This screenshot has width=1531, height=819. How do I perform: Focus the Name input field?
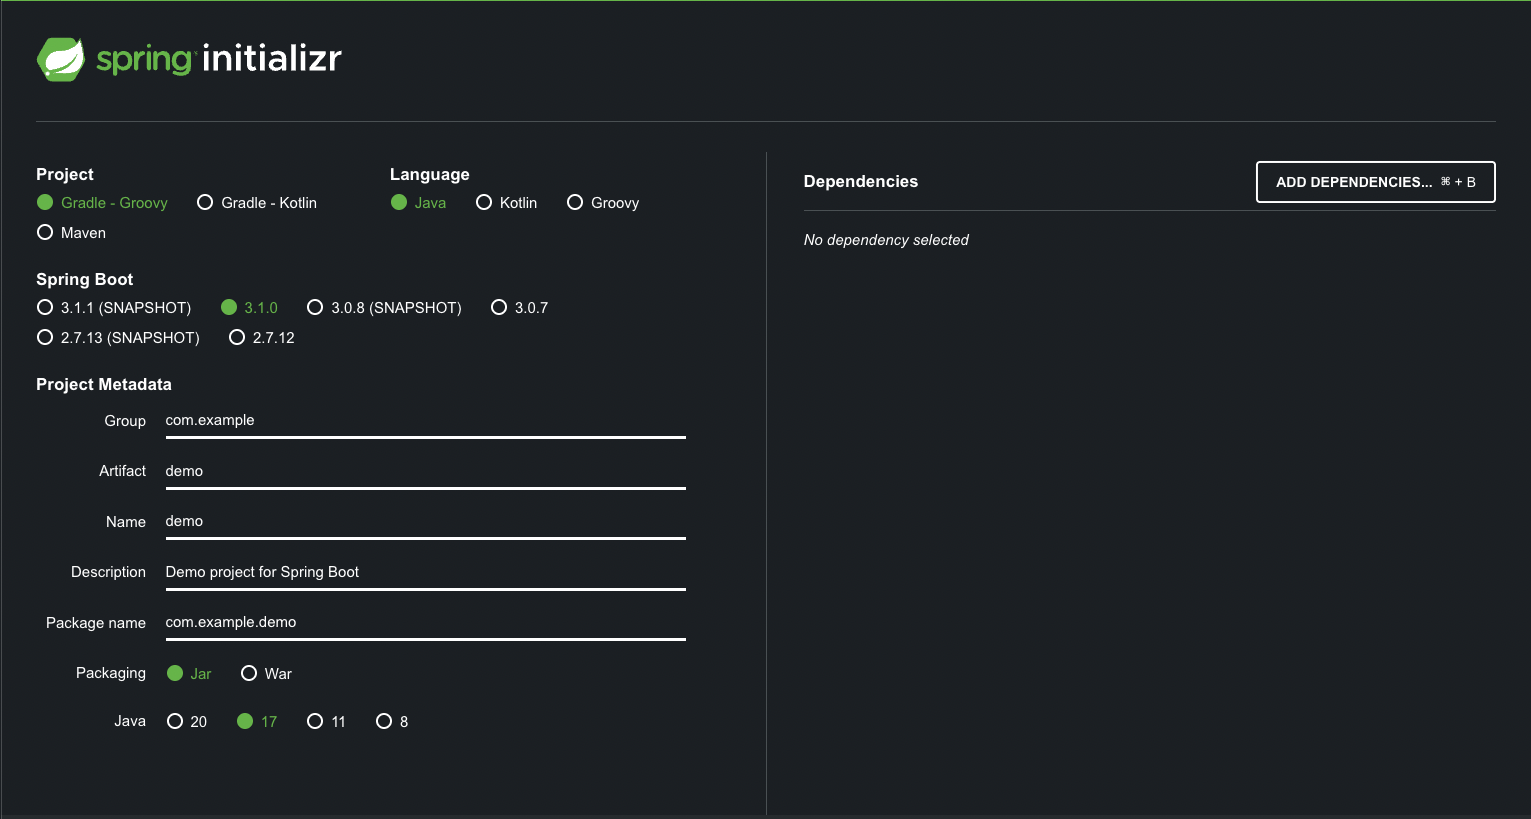(x=425, y=522)
